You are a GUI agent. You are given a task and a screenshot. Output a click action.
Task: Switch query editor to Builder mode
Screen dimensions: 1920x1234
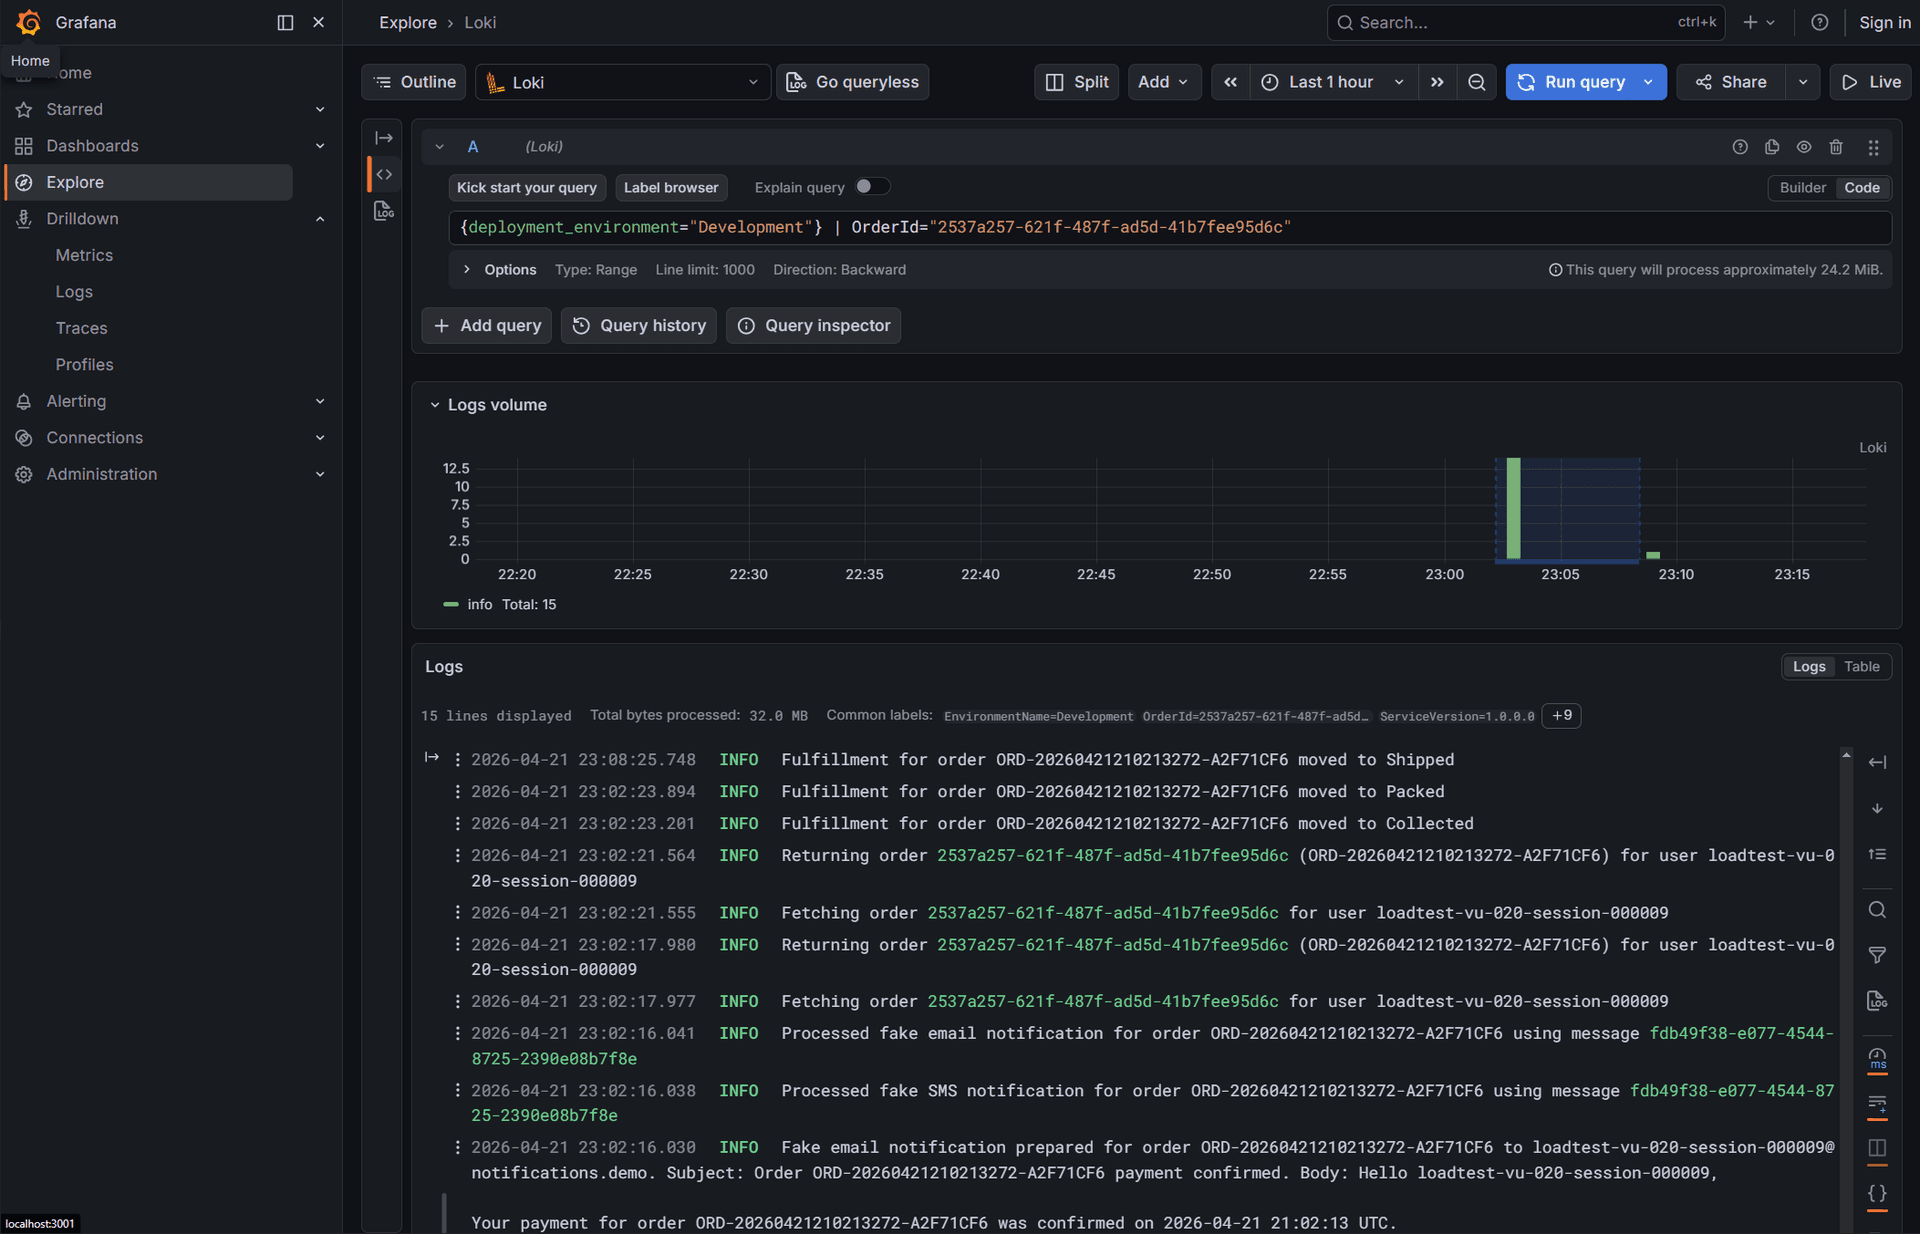pyautogui.click(x=1801, y=187)
